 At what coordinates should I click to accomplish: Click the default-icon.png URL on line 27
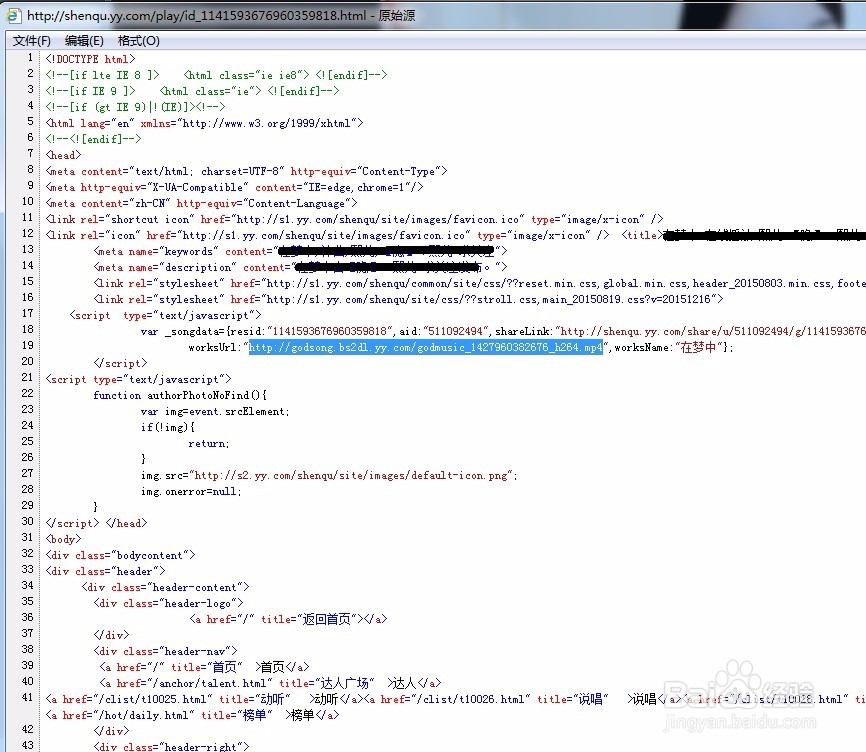click(353, 475)
